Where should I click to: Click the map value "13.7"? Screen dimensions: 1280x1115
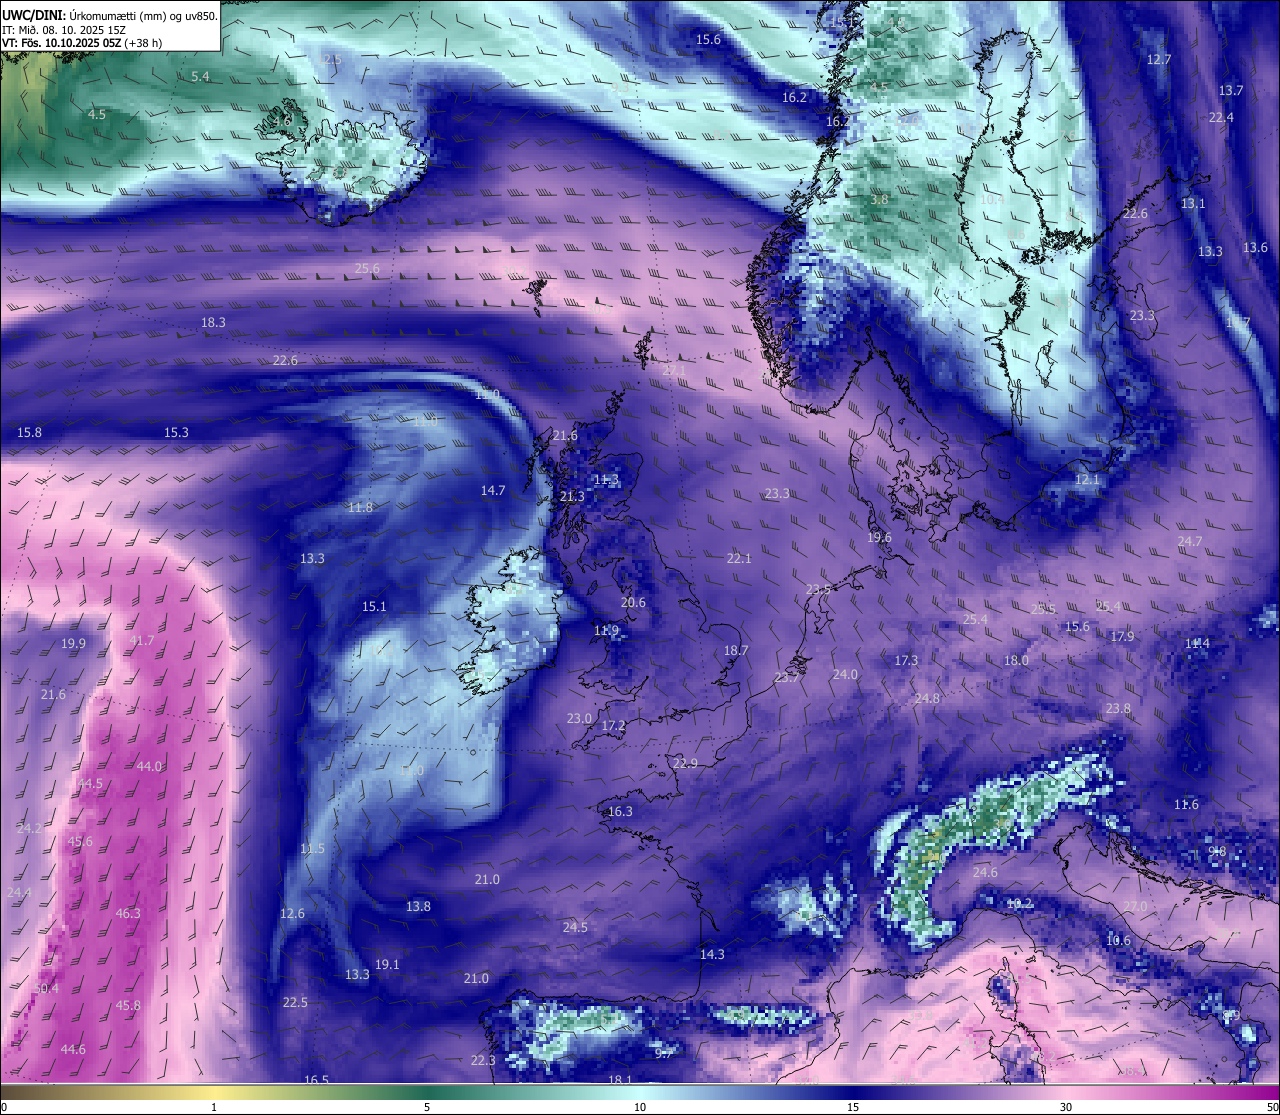point(1231,91)
